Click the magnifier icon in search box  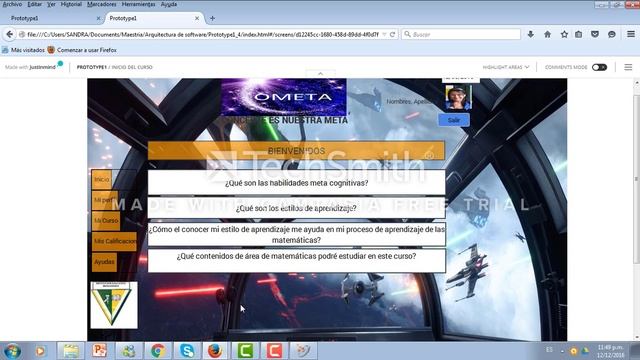407,34
